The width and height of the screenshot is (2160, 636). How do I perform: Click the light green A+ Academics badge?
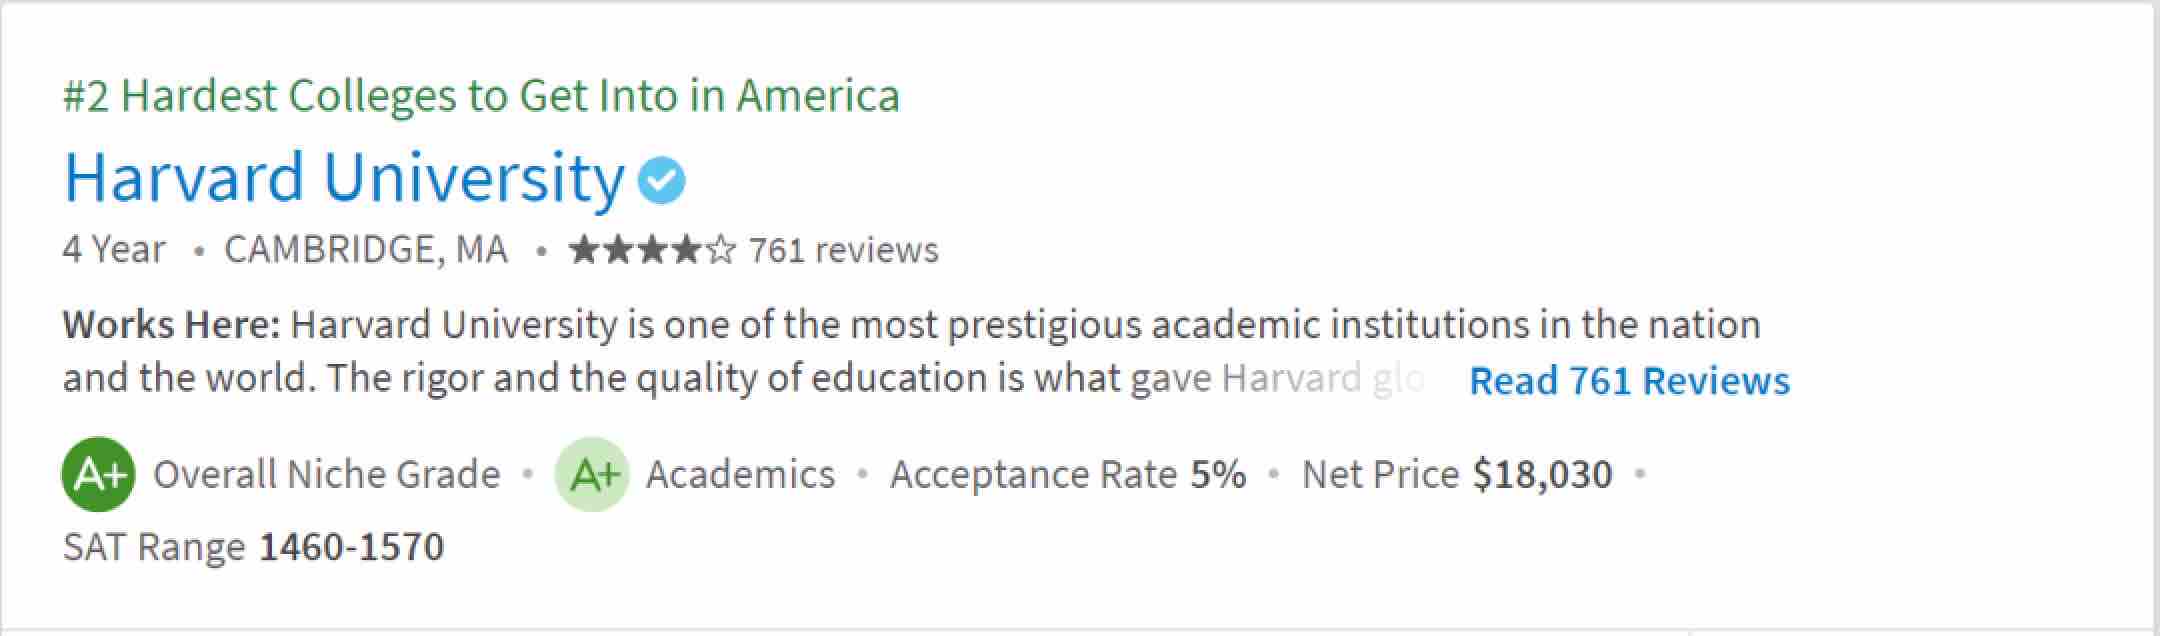click(592, 474)
